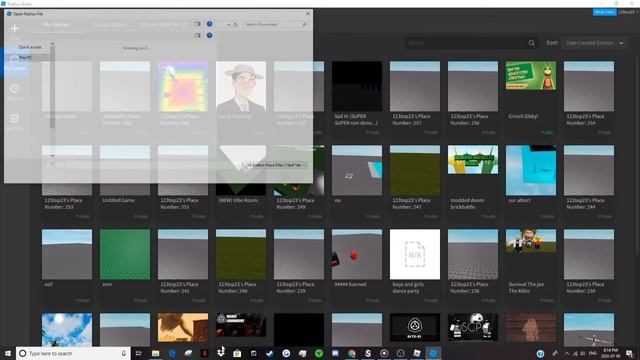Show hidden system tray icons arrow
Viewport: 640px width, 360px height.
[x=567, y=353]
